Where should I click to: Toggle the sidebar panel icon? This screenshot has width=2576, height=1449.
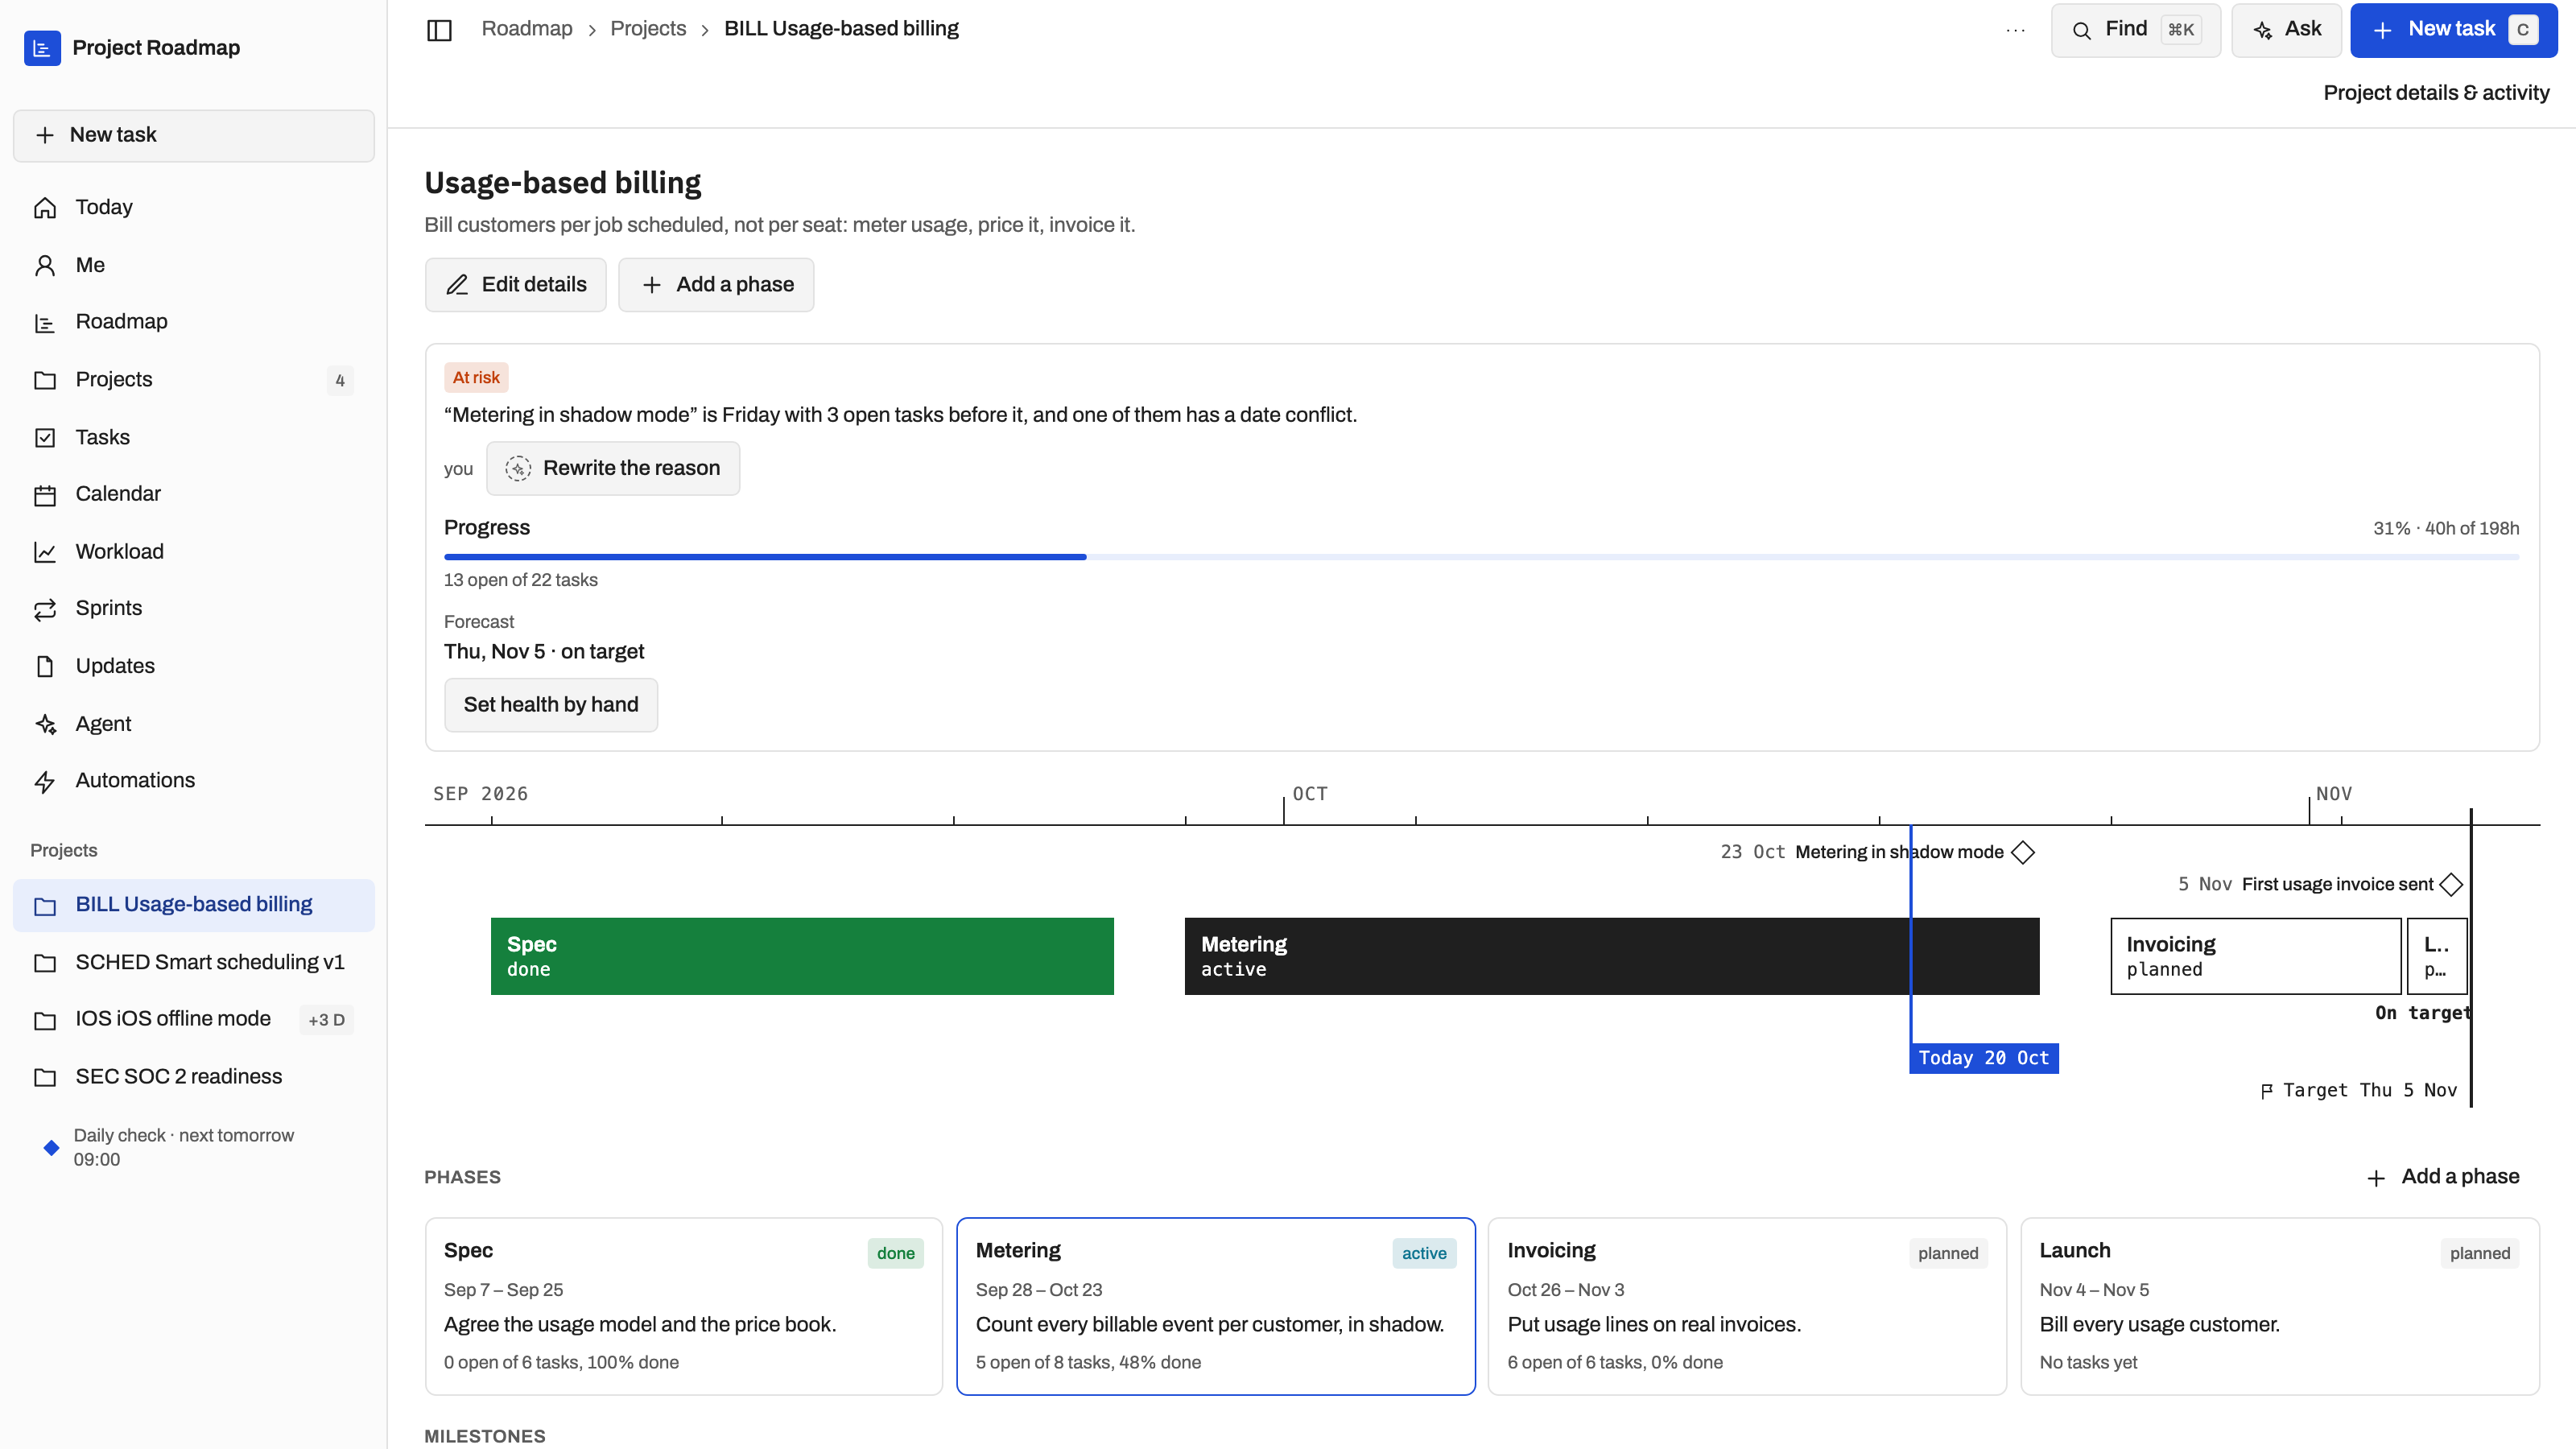click(x=439, y=30)
